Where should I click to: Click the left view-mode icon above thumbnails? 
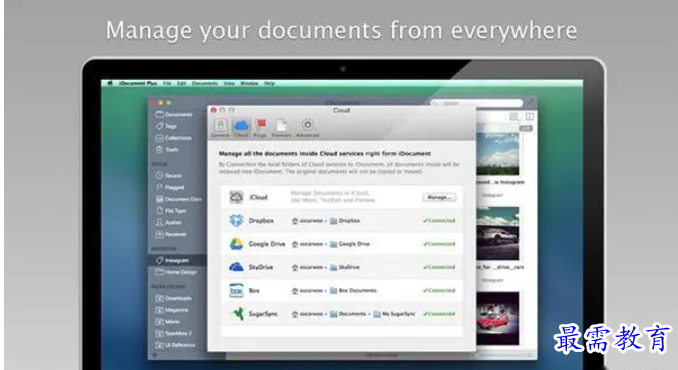[514, 117]
